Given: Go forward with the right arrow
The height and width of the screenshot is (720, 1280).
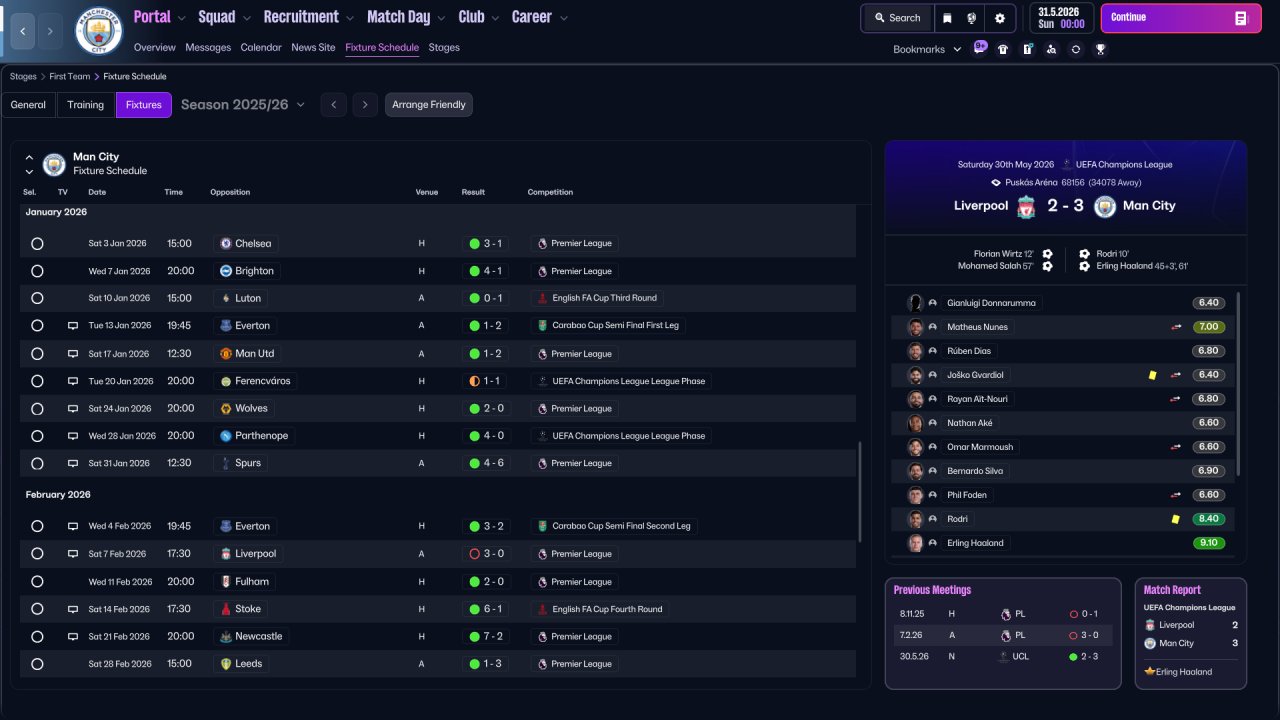Looking at the screenshot, I should click(50, 31).
